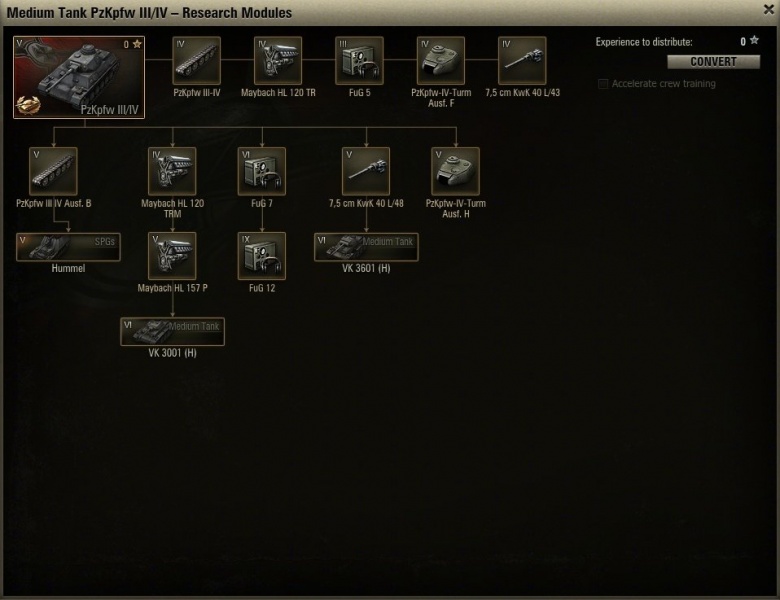Click the 'PzKpfw III IV Ausf. B' label

point(54,203)
